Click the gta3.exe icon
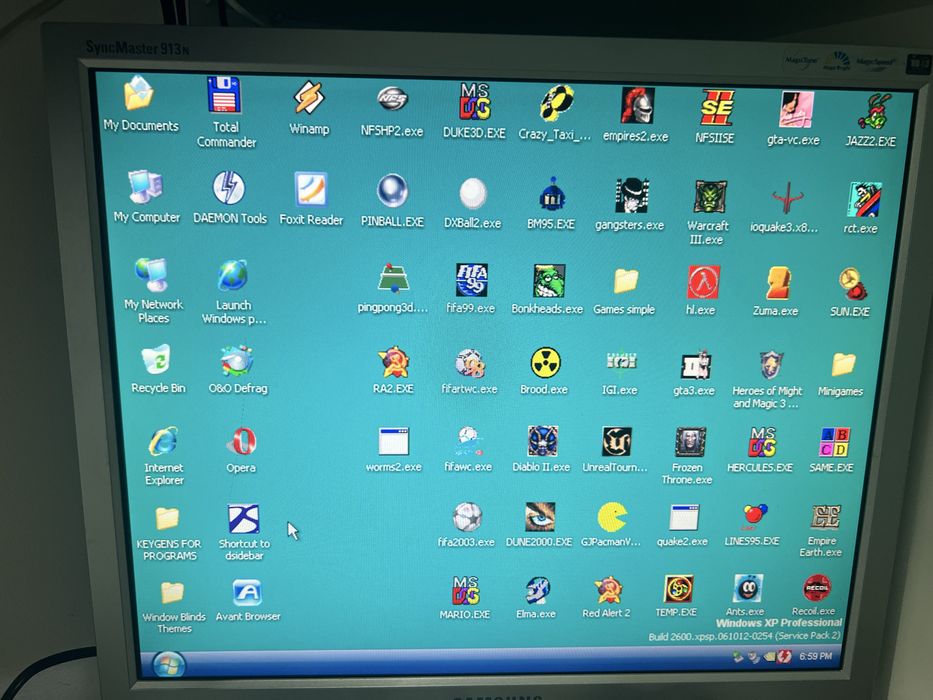Image resolution: width=933 pixels, height=700 pixels. point(696,365)
